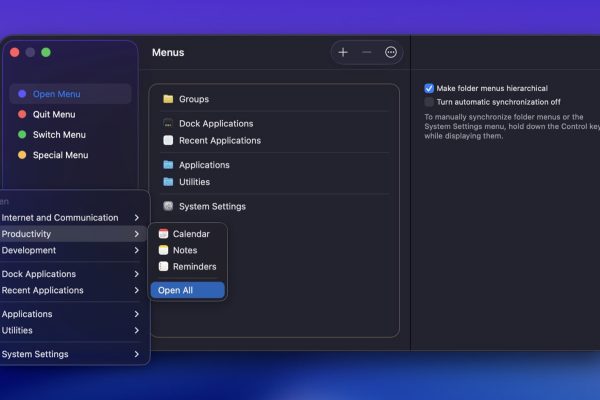Choose Reminders from Productivity submenu
Viewport: 600px width, 400px height.
pyautogui.click(x=188, y=266)
